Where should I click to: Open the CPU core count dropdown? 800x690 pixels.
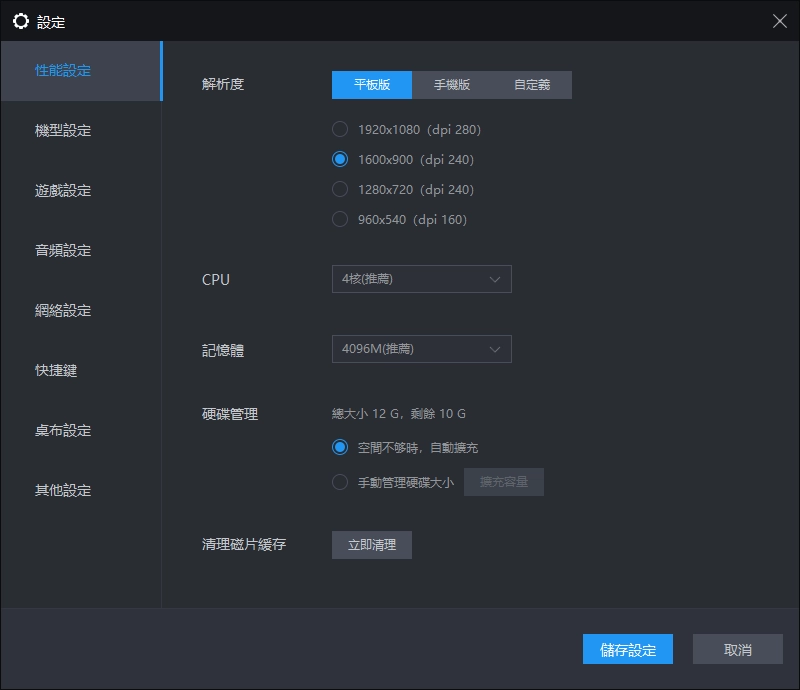point(420,279)
